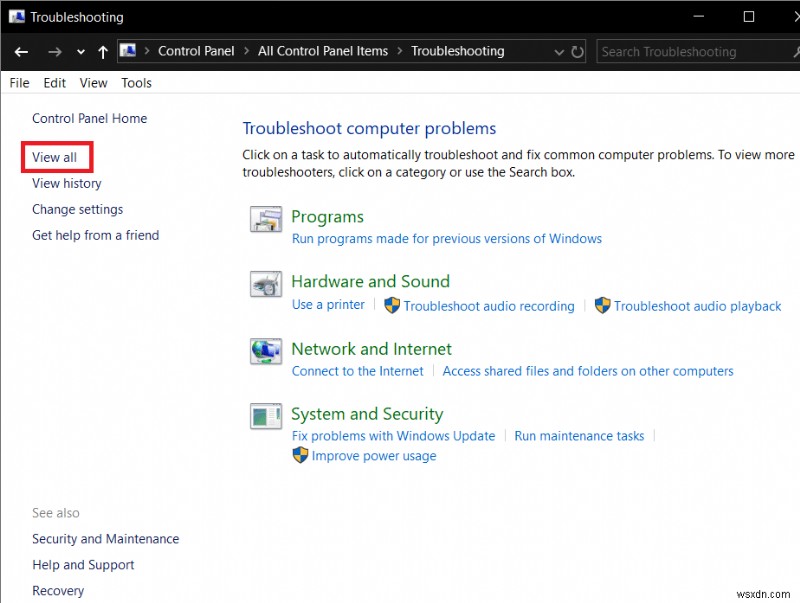
Task: Open the Programs troubleshooter category icon
Action: click(x=266, y=220)
